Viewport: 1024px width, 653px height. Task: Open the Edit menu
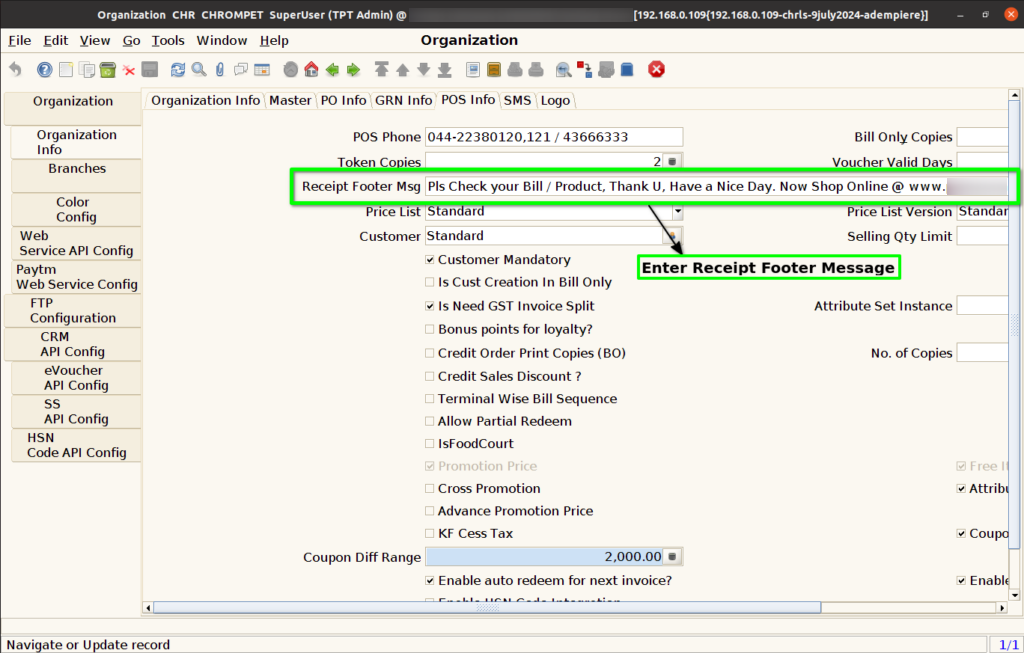tap(56, 40)
